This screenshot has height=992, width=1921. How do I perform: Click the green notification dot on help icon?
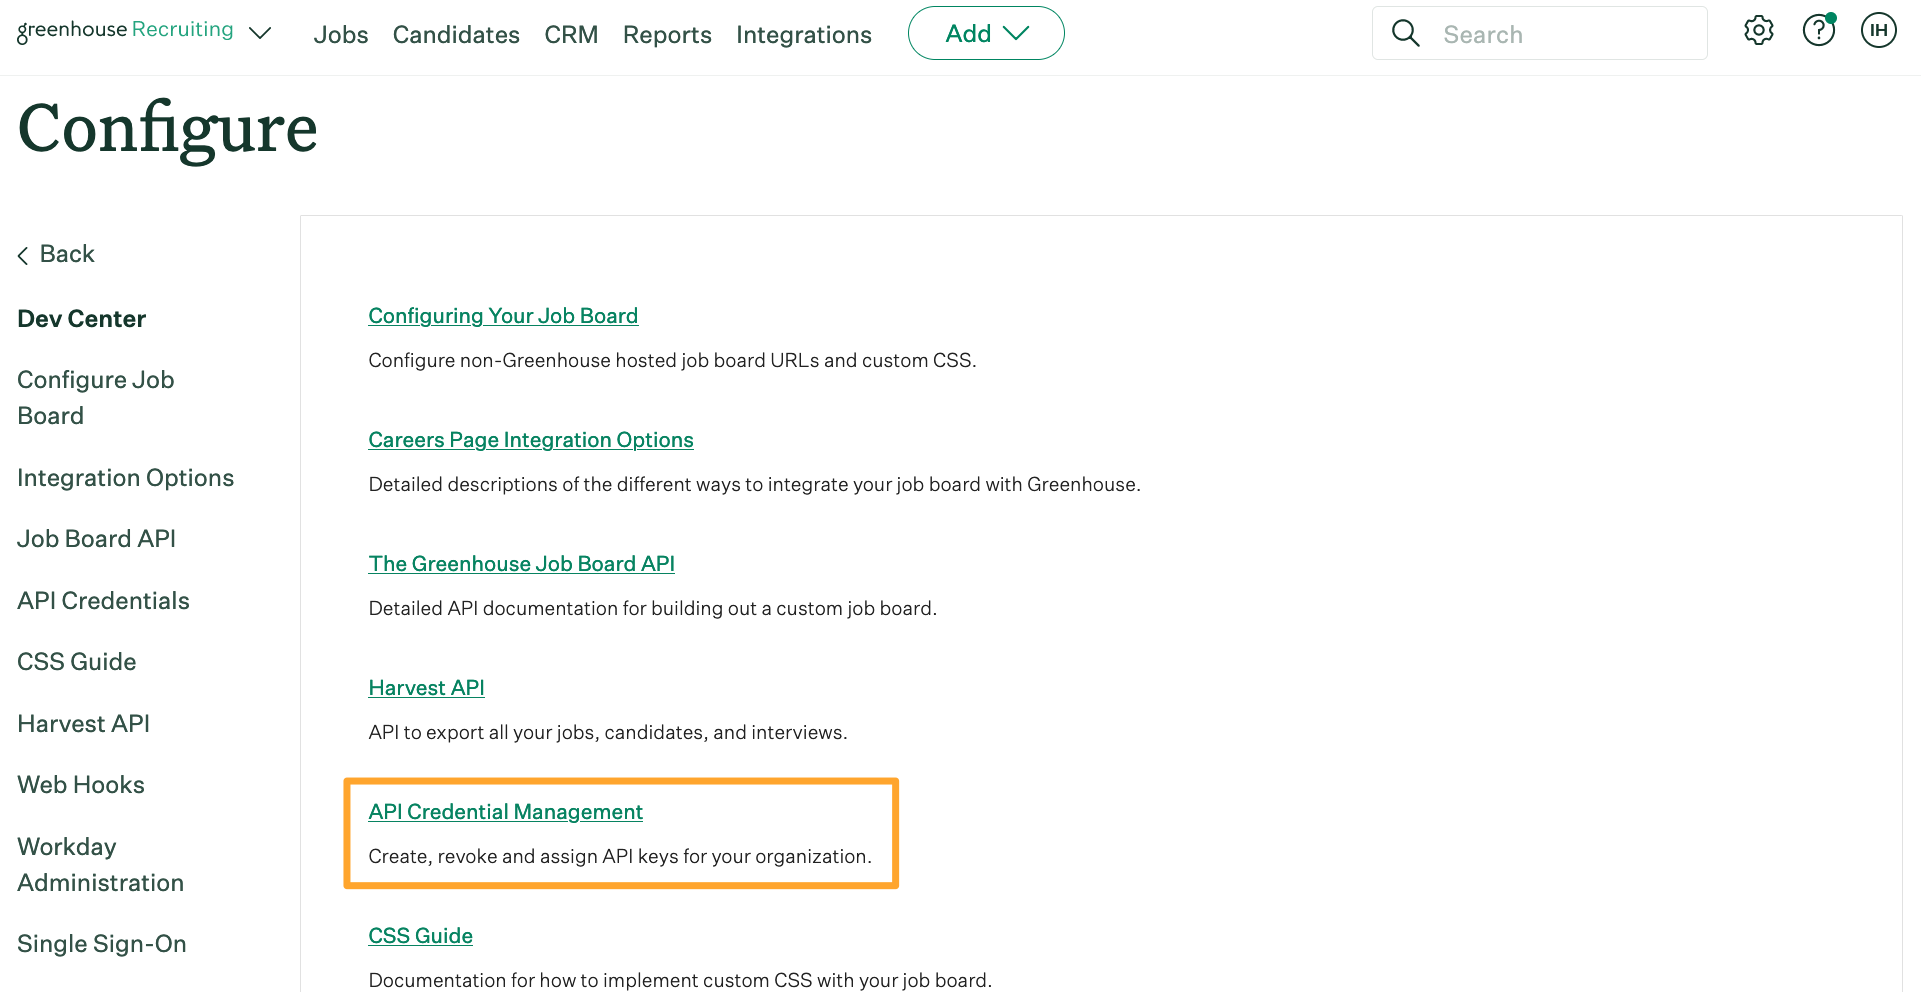point(1833,16)
